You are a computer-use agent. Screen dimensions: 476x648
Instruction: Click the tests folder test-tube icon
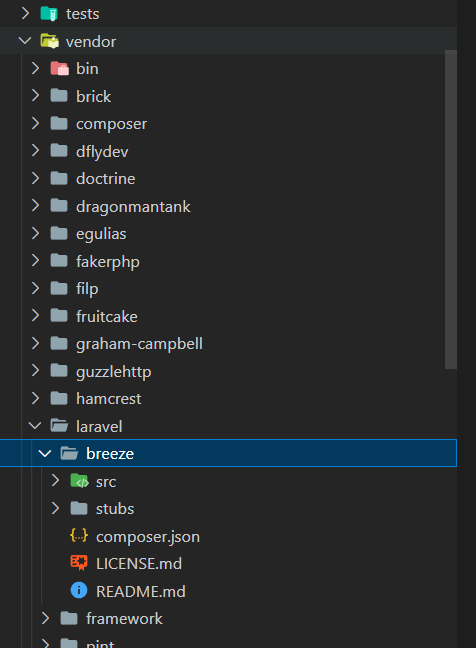point(49,14)
